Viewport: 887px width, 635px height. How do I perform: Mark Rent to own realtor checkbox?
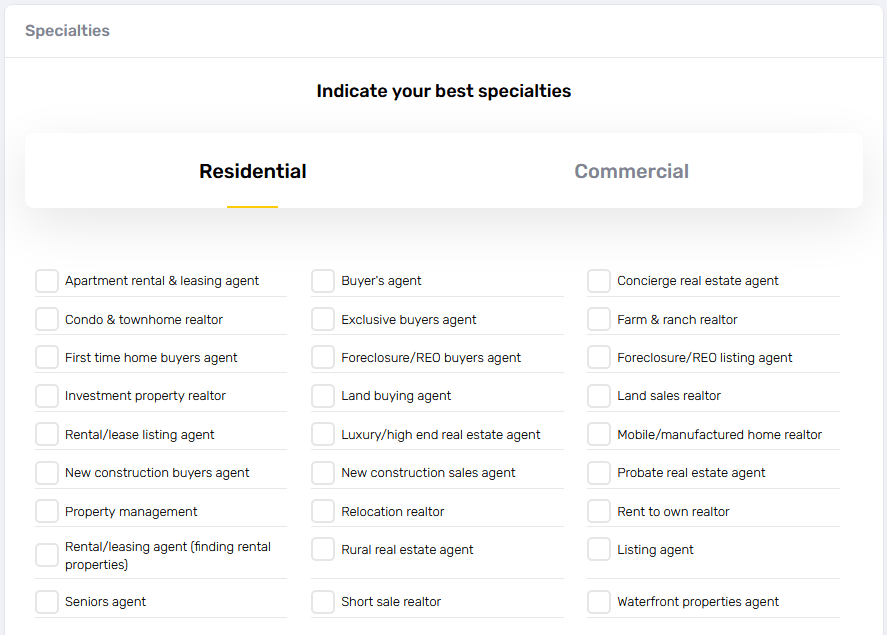click(599, 512)
